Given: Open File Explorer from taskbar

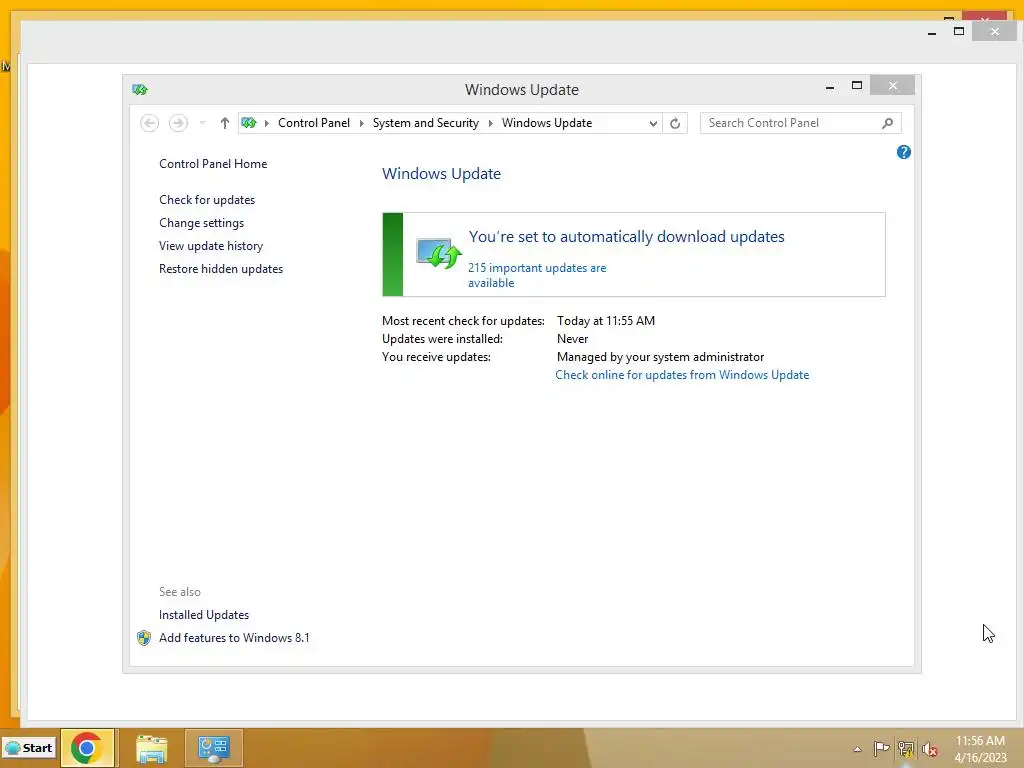Looking at the screenshot, I should click(152, 748).
